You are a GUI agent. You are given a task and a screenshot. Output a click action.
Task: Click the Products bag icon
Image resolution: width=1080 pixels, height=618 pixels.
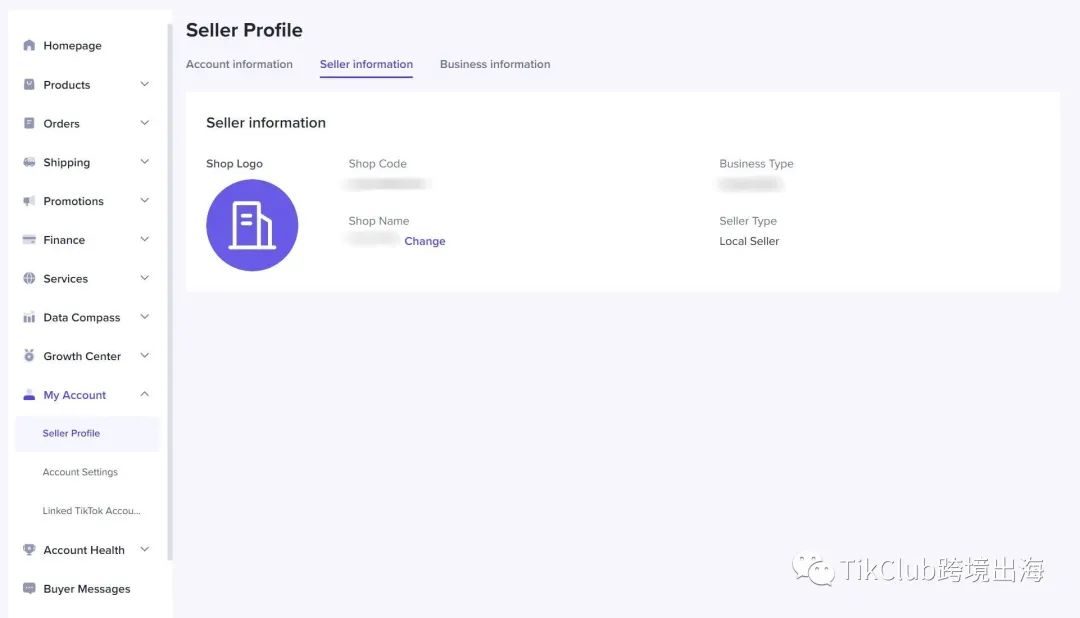(x=29, y=85)
